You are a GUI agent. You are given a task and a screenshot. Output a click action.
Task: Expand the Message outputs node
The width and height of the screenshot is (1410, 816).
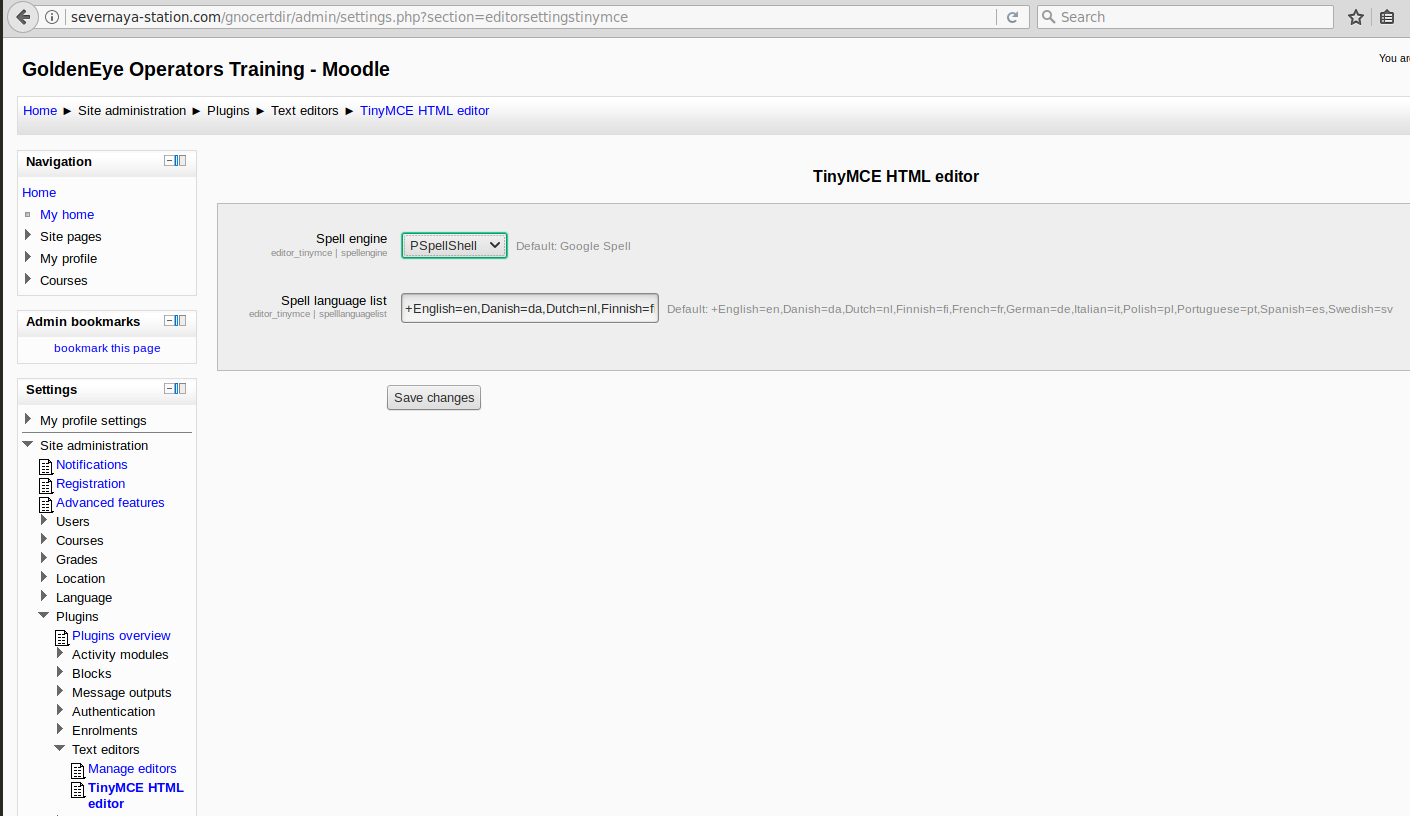click(60, 692)
